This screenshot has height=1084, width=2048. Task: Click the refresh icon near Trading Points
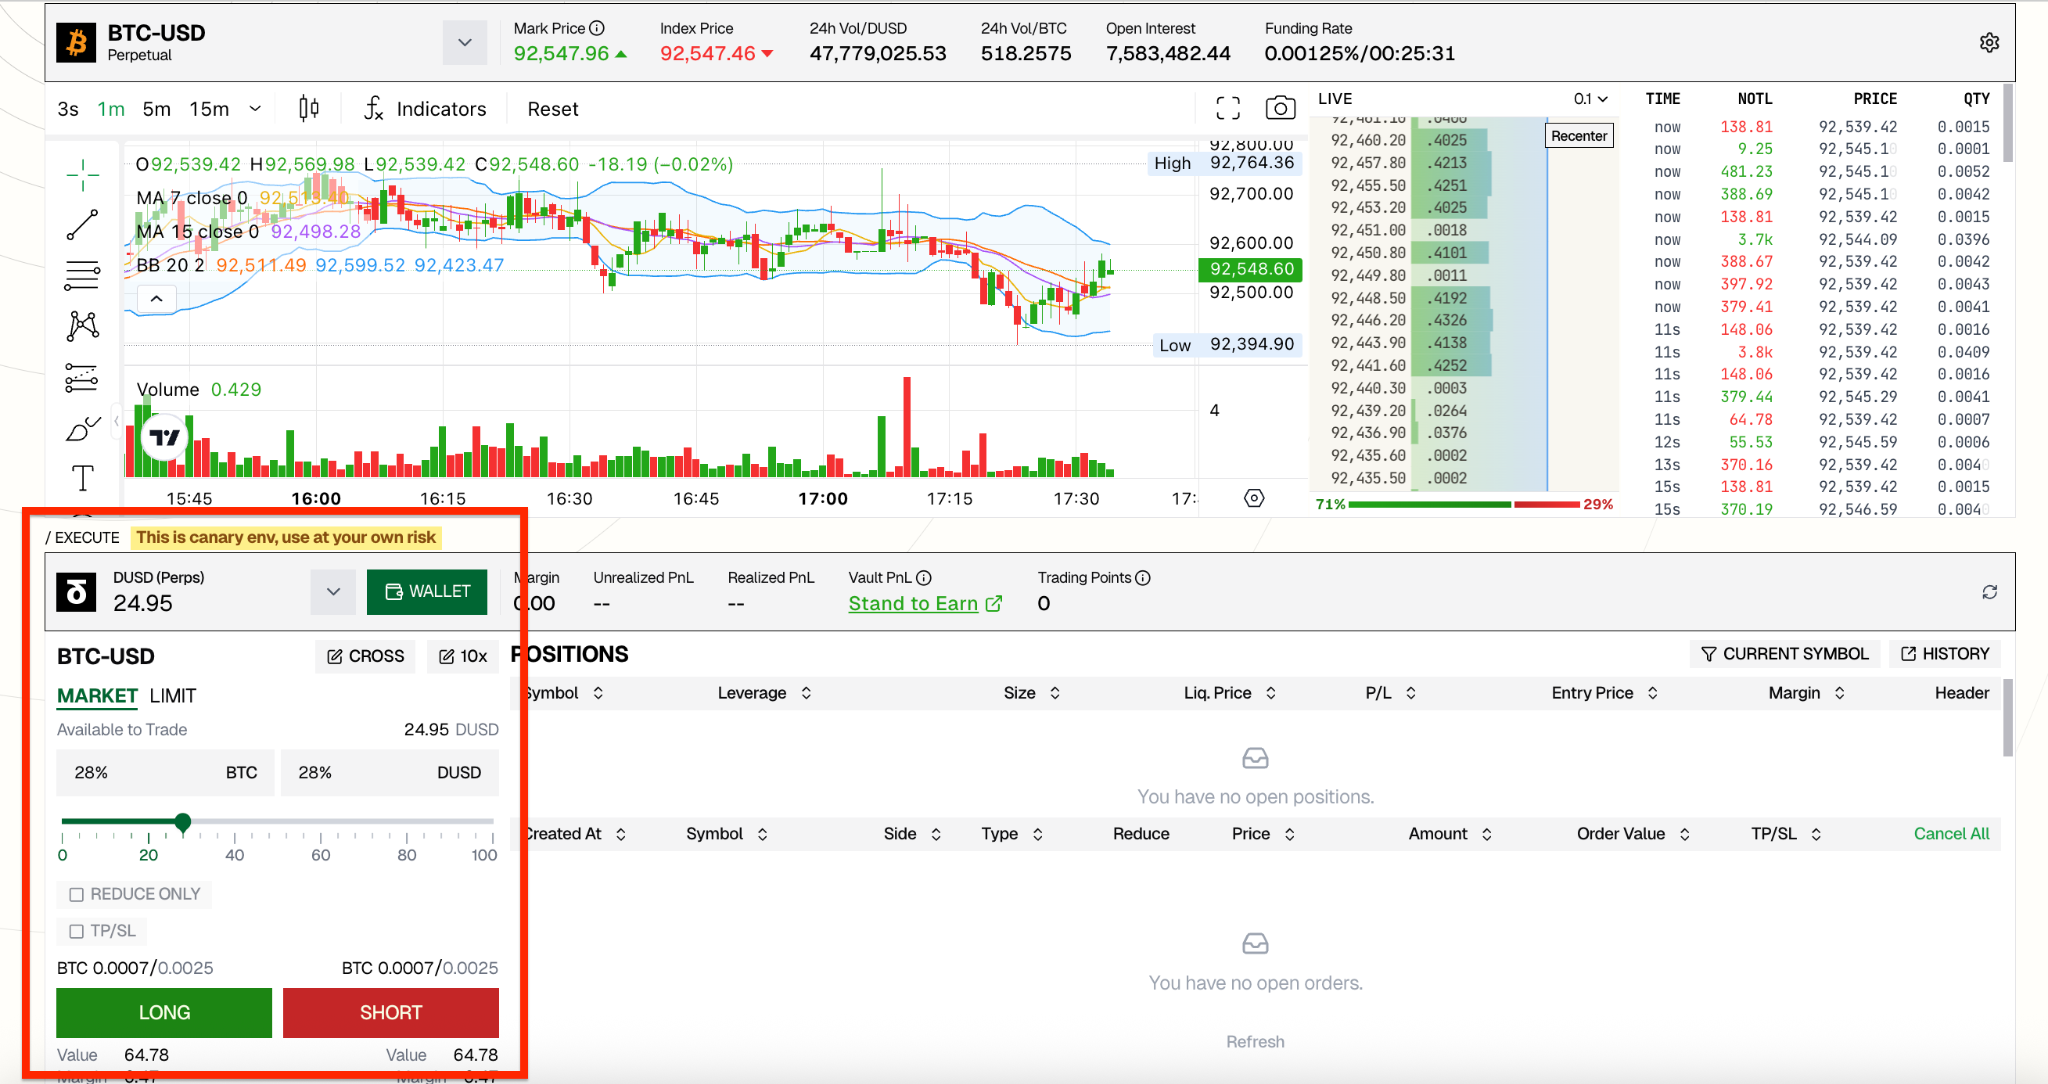click(x=1989, y=592)
